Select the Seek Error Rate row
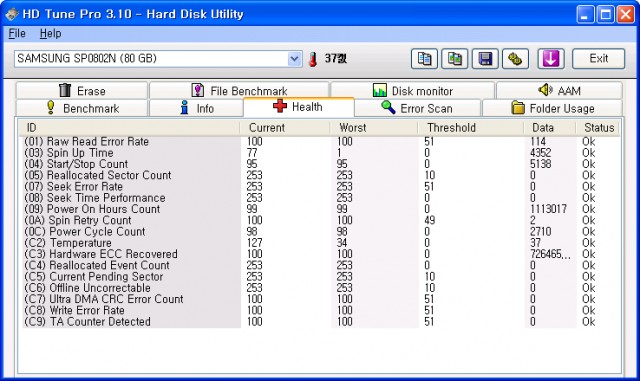Image resolution: width=640 pixels, height=381 pixels. click(320, 187)
